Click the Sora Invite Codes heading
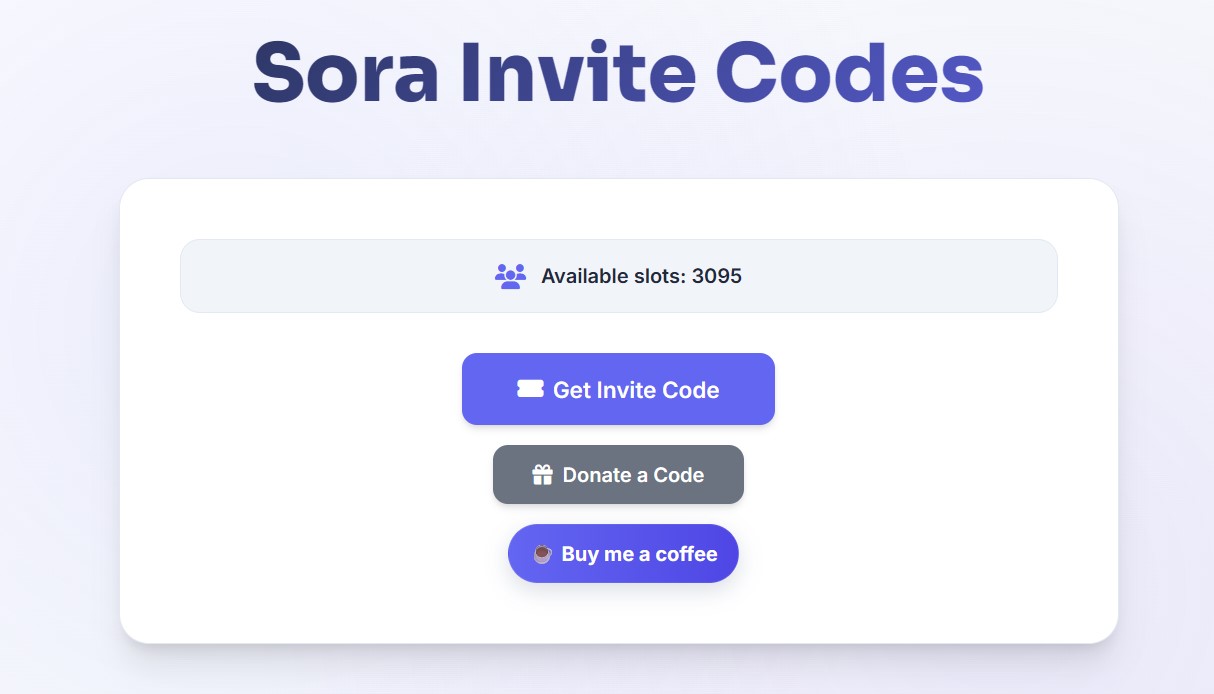 tap(618, 72)
